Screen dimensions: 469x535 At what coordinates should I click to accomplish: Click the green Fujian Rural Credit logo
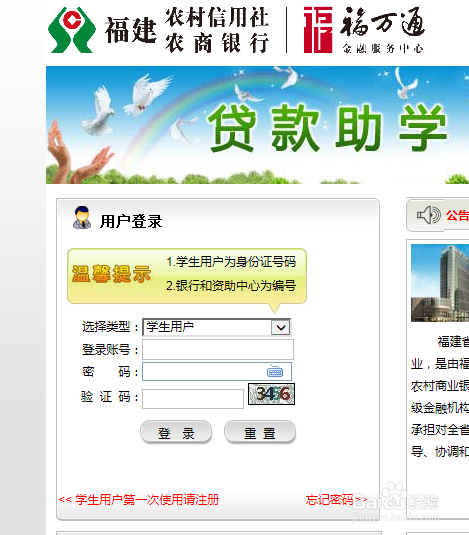[71, 30]
